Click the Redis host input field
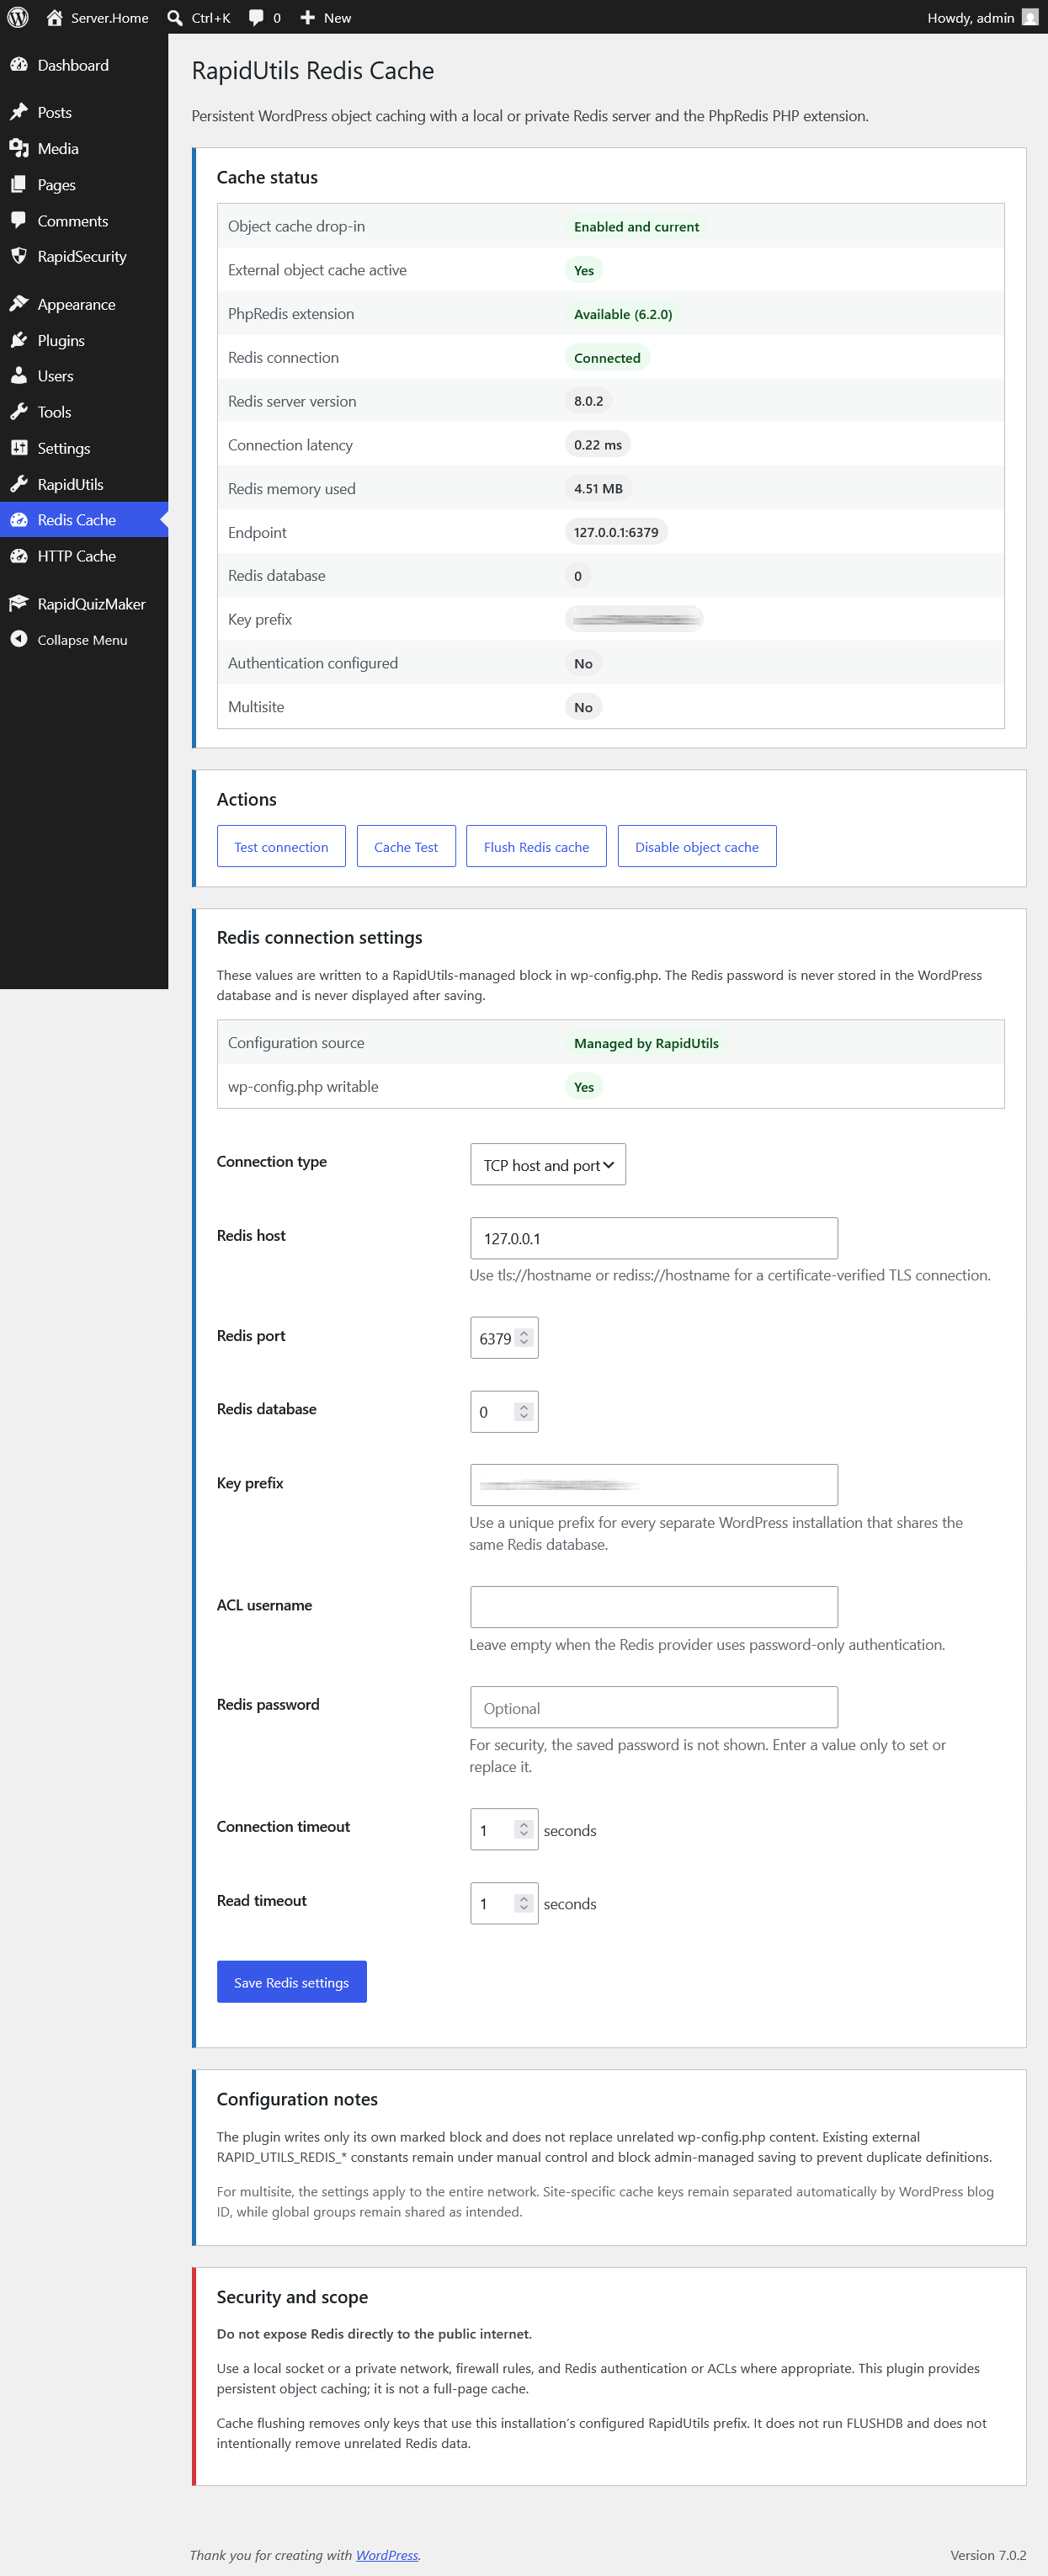The height and width of the screenshot is (2576, 1048). pyautogui.click(x=654, y=1238)
